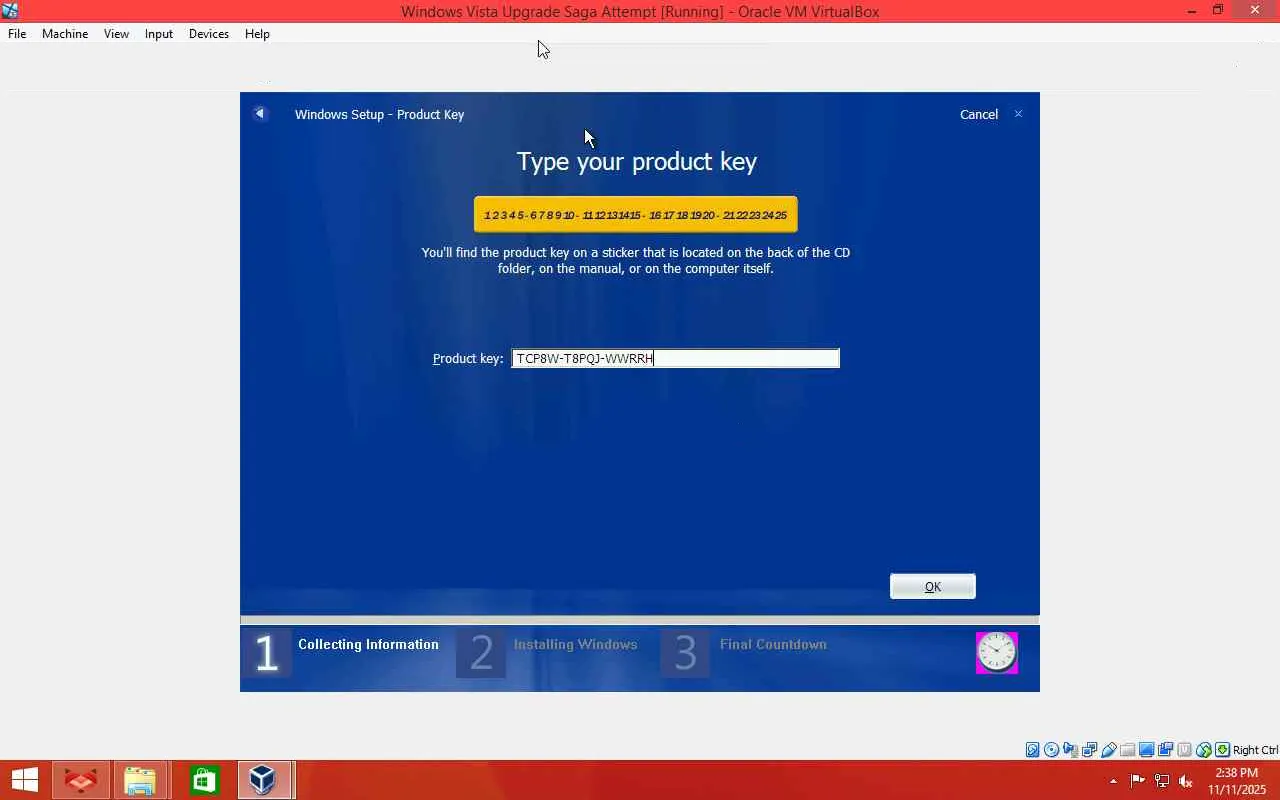Click the "Collecting Information" step label

(368, 644)
